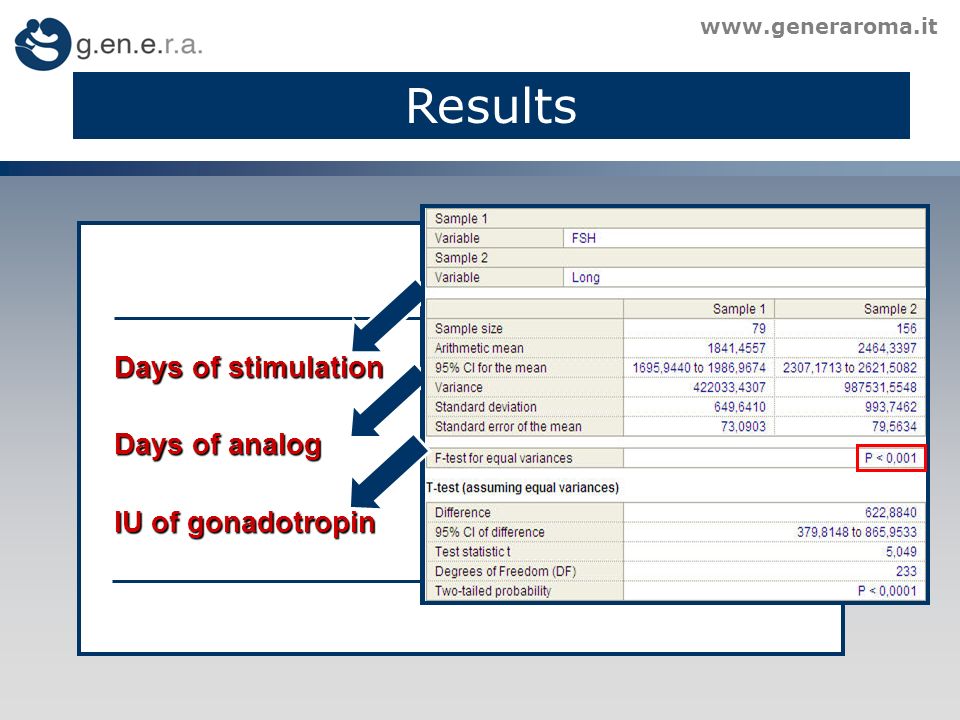960x720 pixels.
Task: Click standard error value 73,0903
Action: (x=743, y=427)
